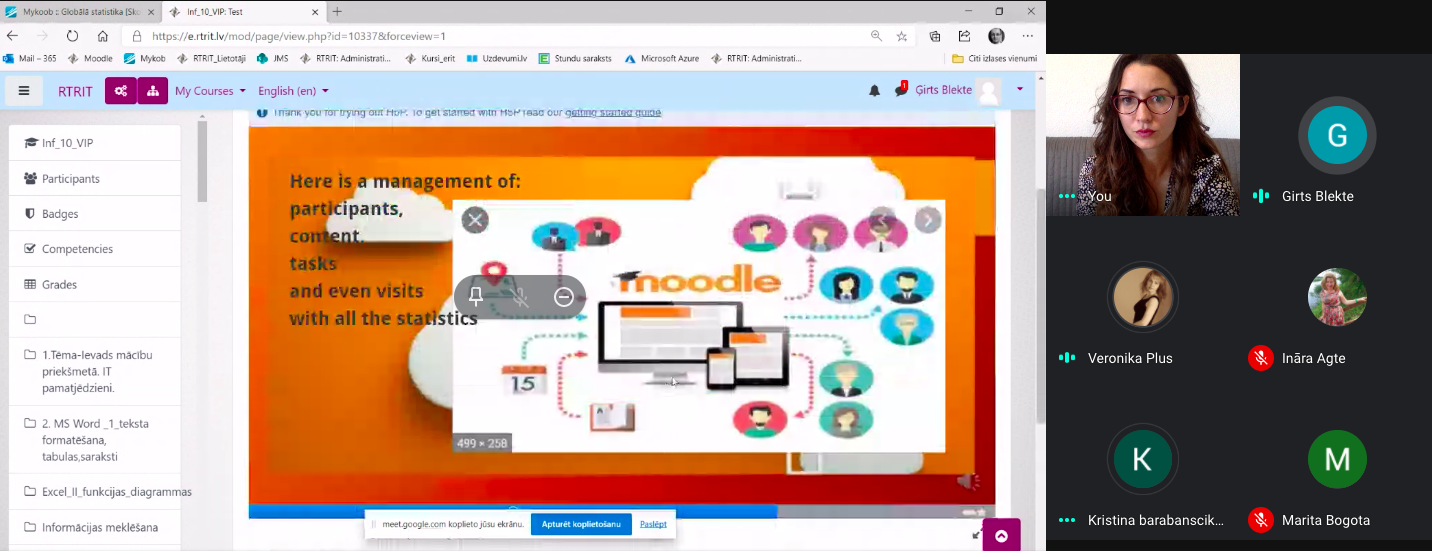
Task: Go back in the browser
Action: click(x=12, y=35)
